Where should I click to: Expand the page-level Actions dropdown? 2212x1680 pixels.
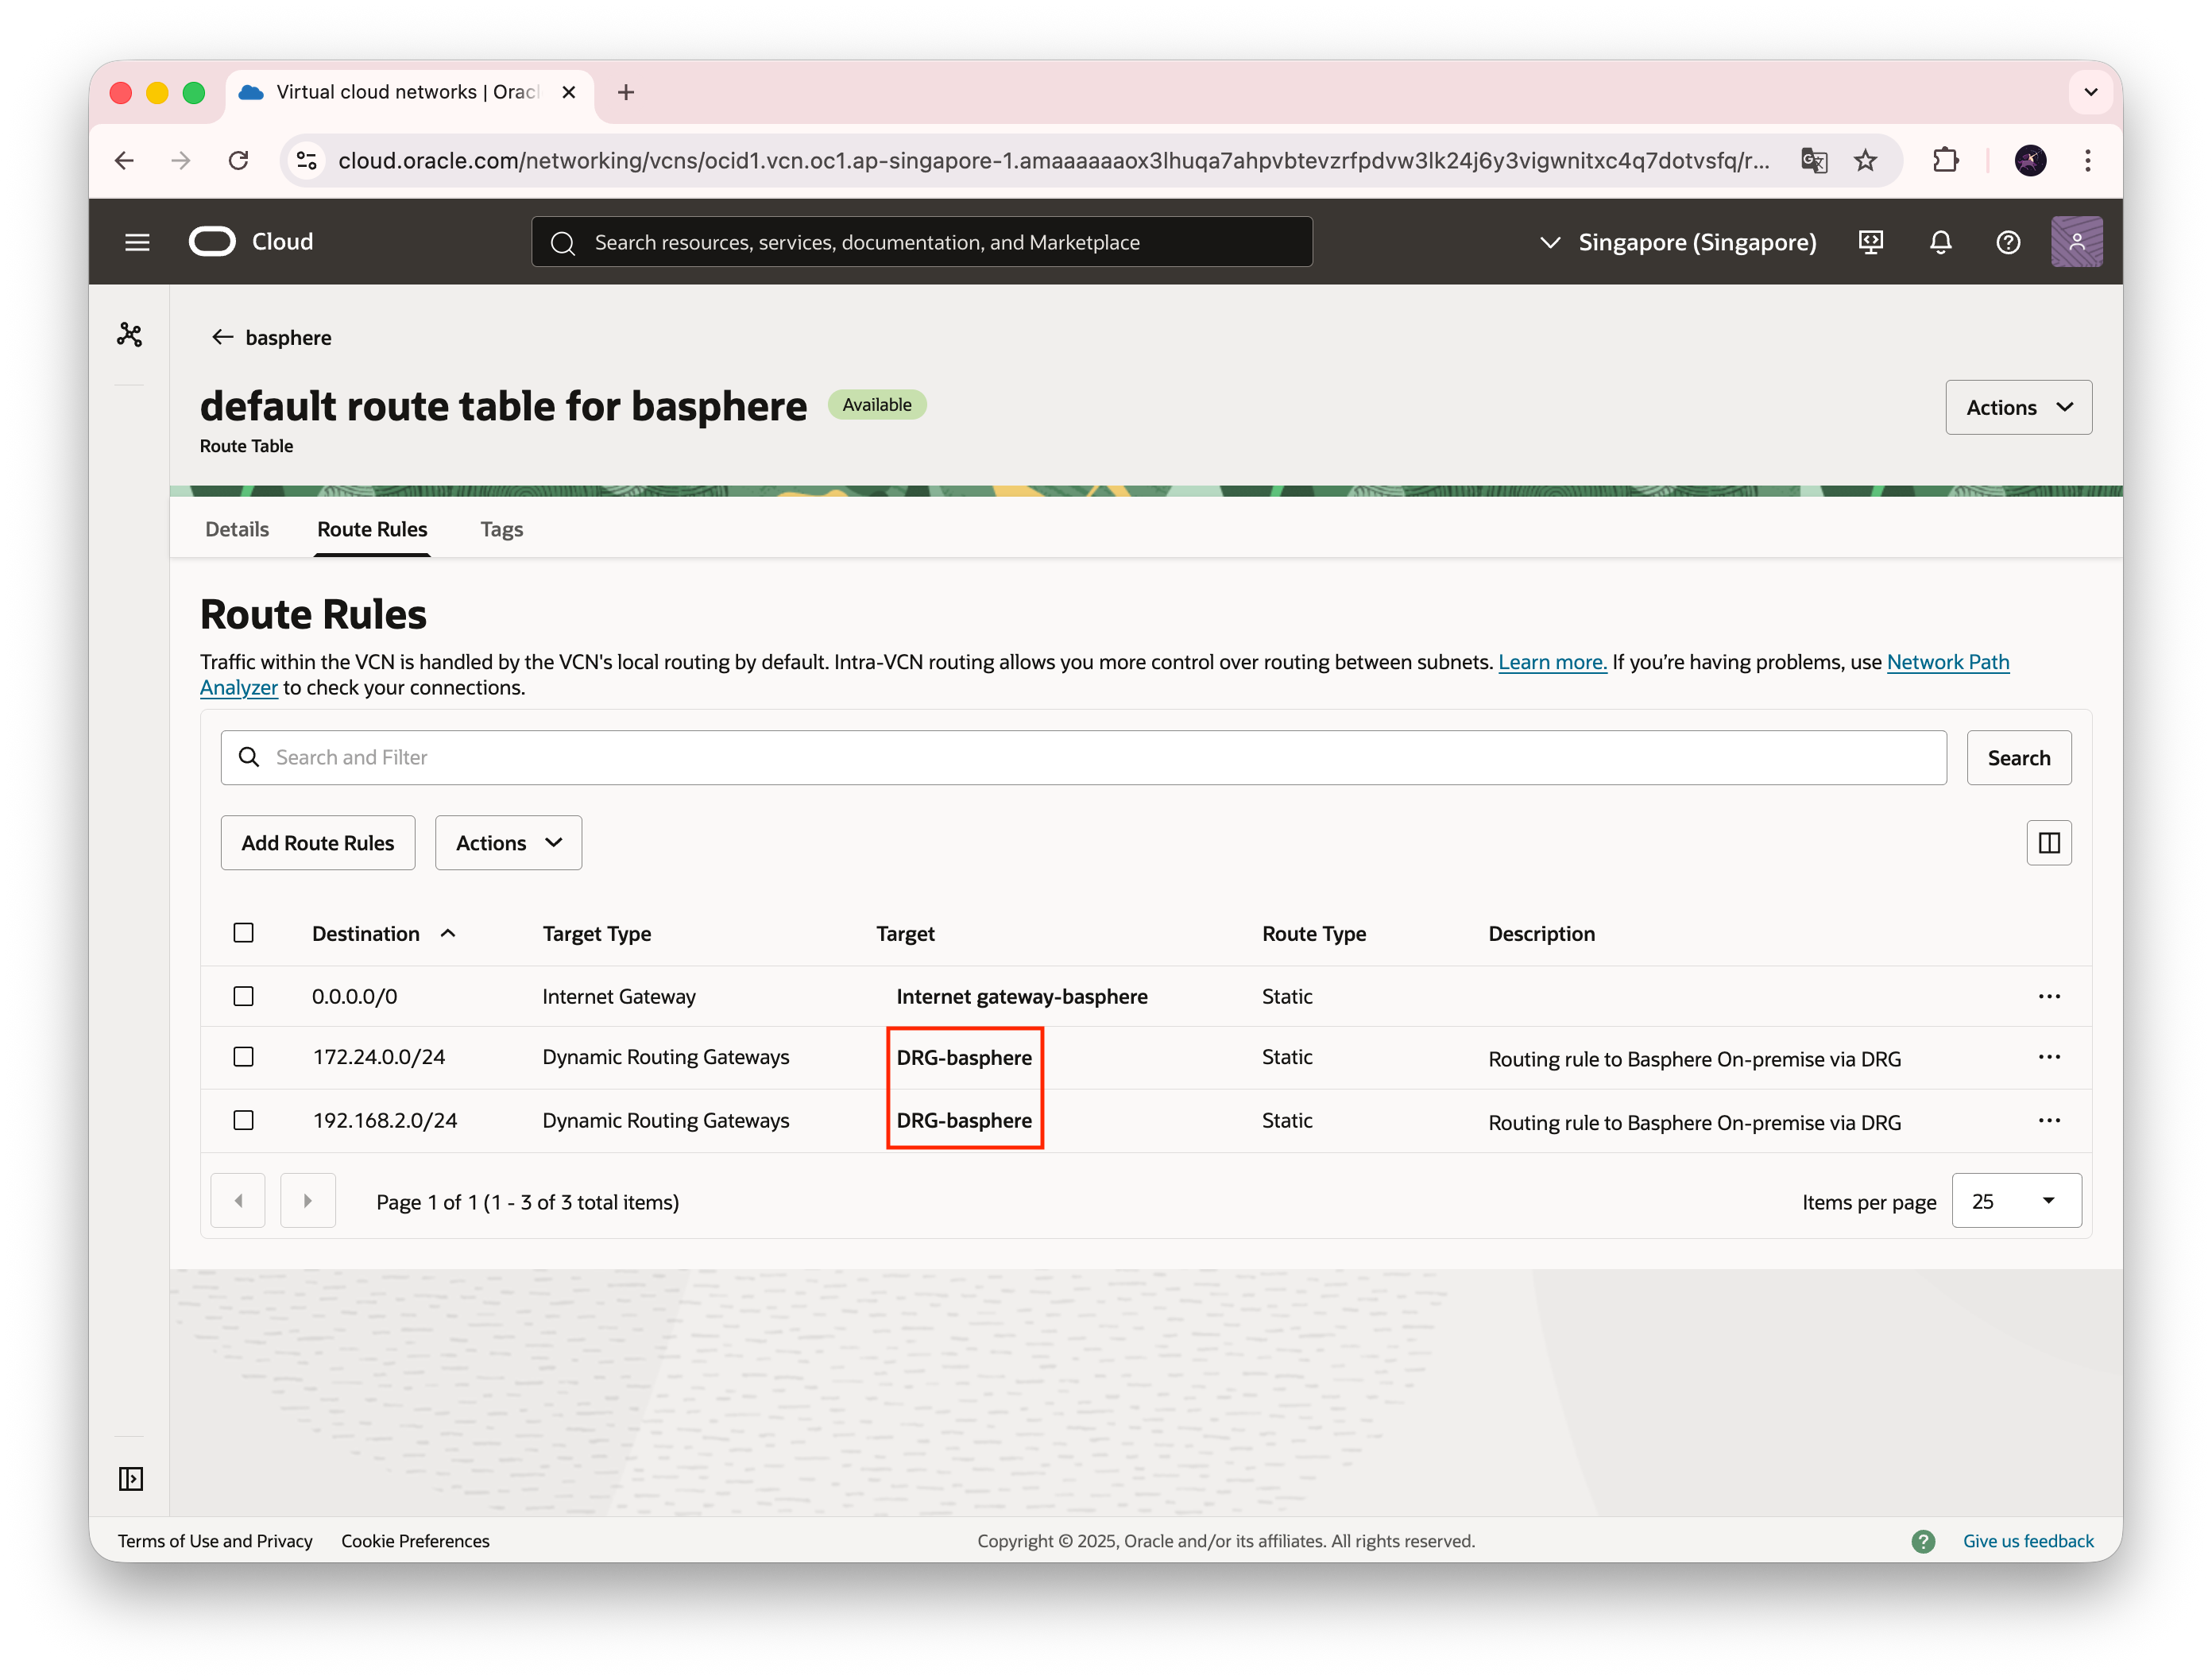pyautogui.click(x=2017, y=407)
